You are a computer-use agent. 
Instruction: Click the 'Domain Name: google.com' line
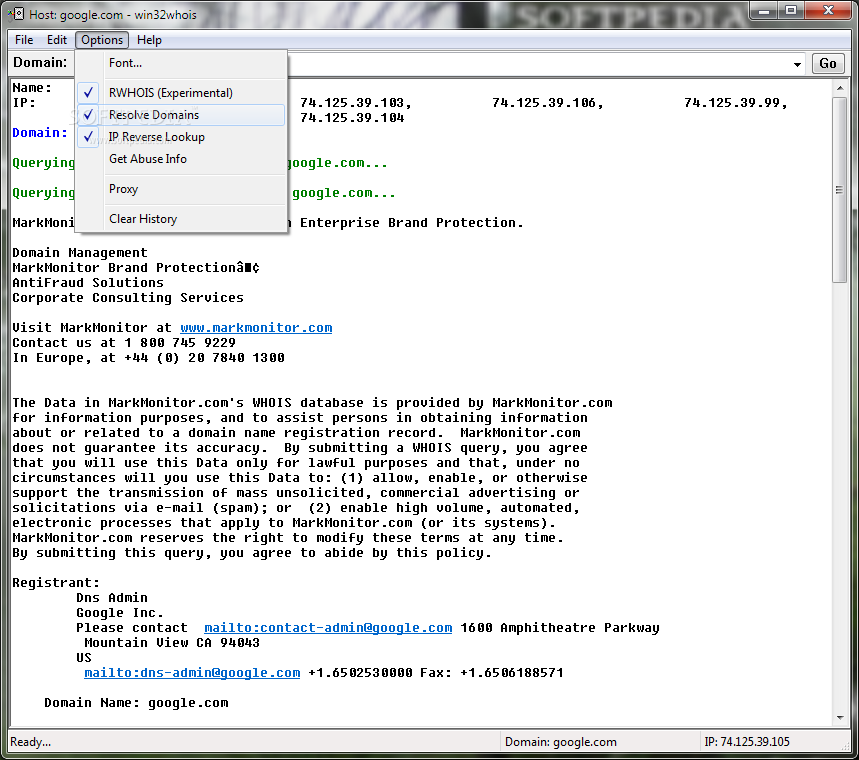[x=136, y=703]
